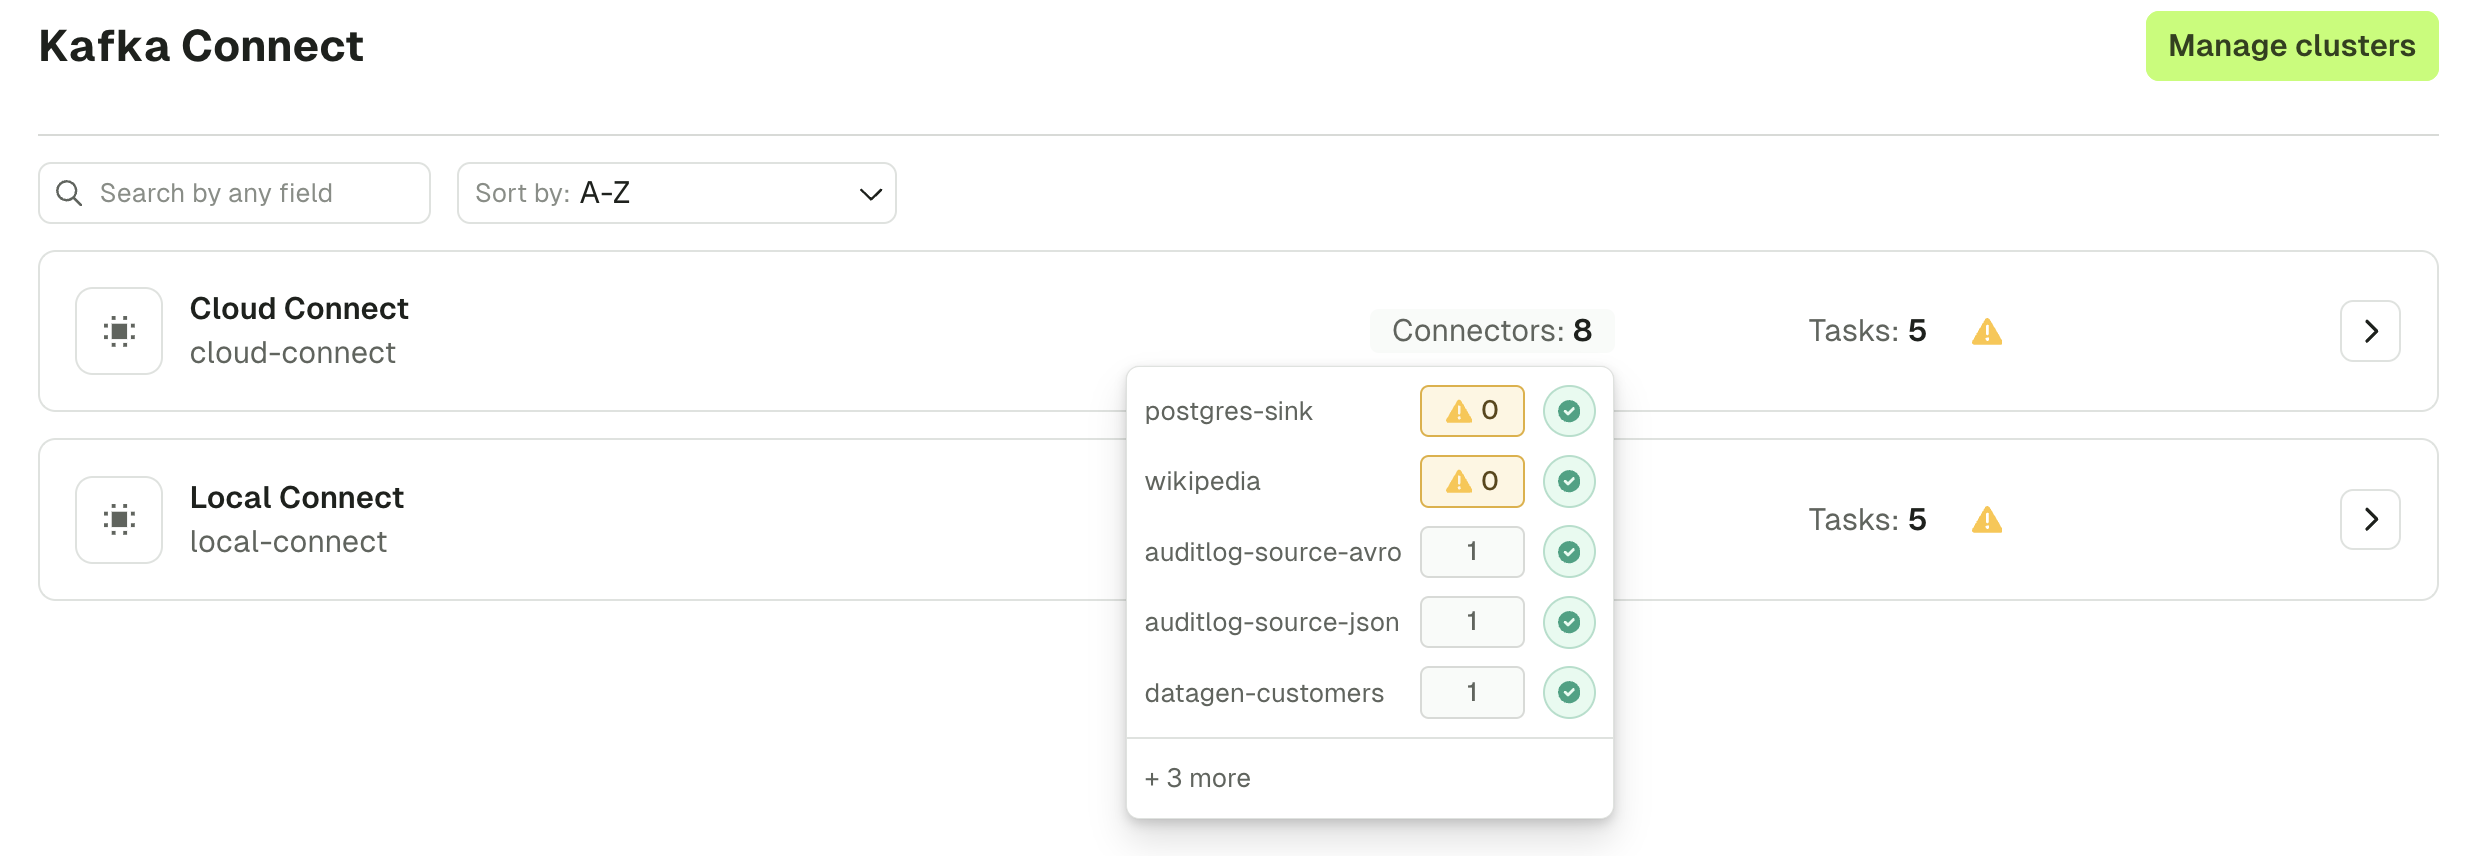Click Cloud Connect tasks warning icon
Screen dimensions: 2476x856
1987,332
